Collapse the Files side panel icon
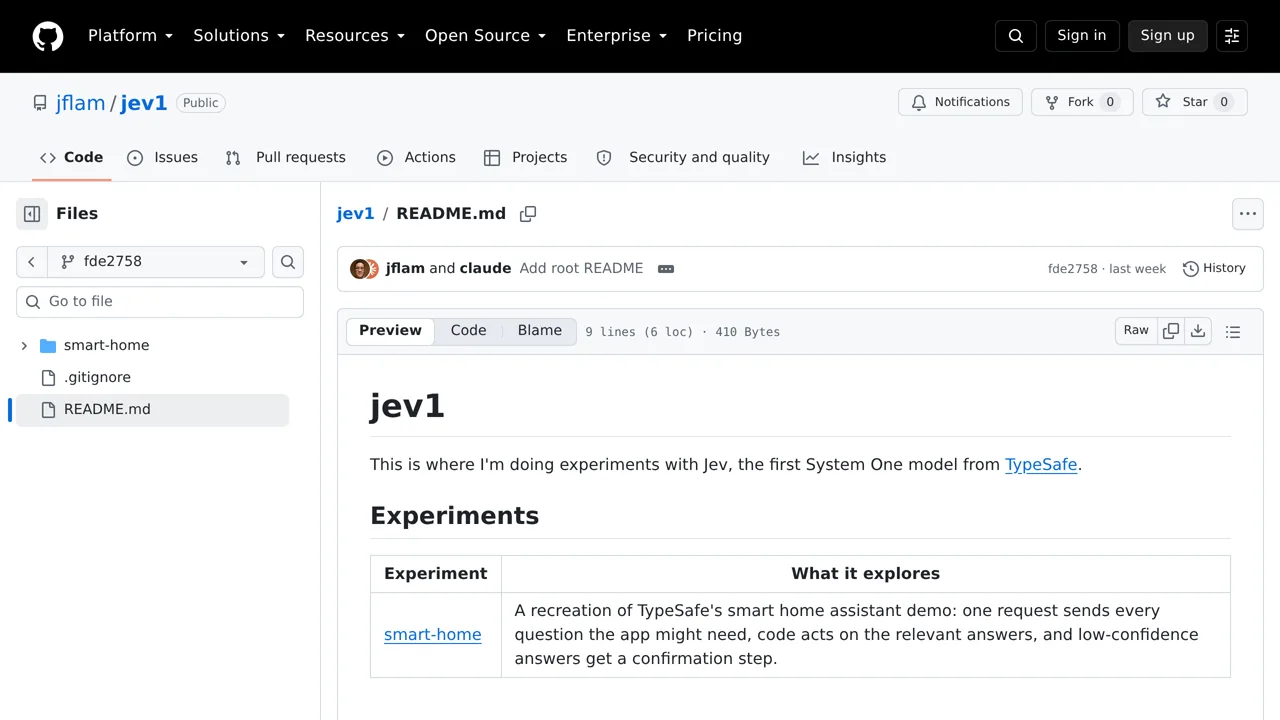This screenshot has width=1280, height=720. point(32,214)
